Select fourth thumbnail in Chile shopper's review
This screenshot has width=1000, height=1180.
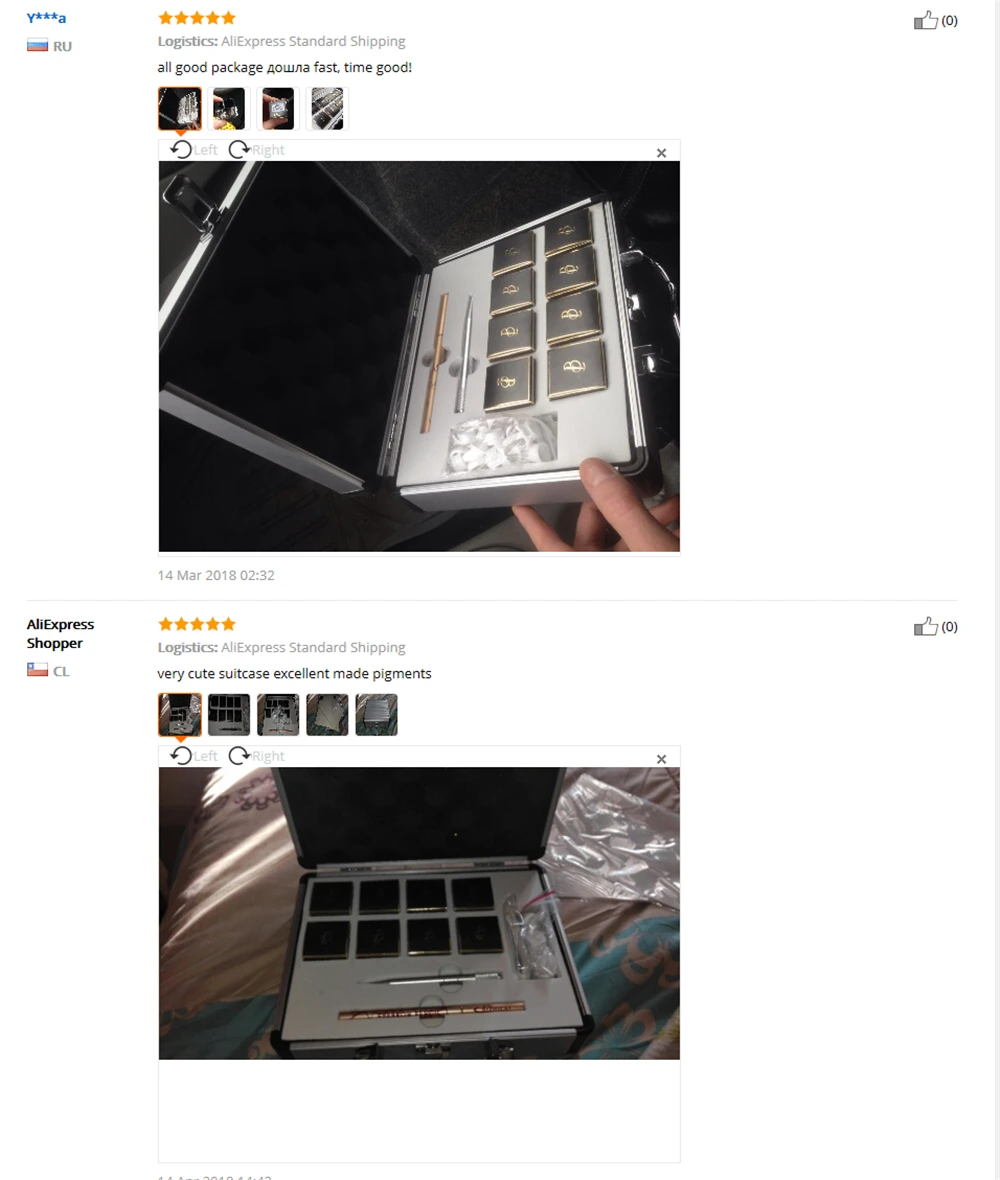(x=327, y=714)
